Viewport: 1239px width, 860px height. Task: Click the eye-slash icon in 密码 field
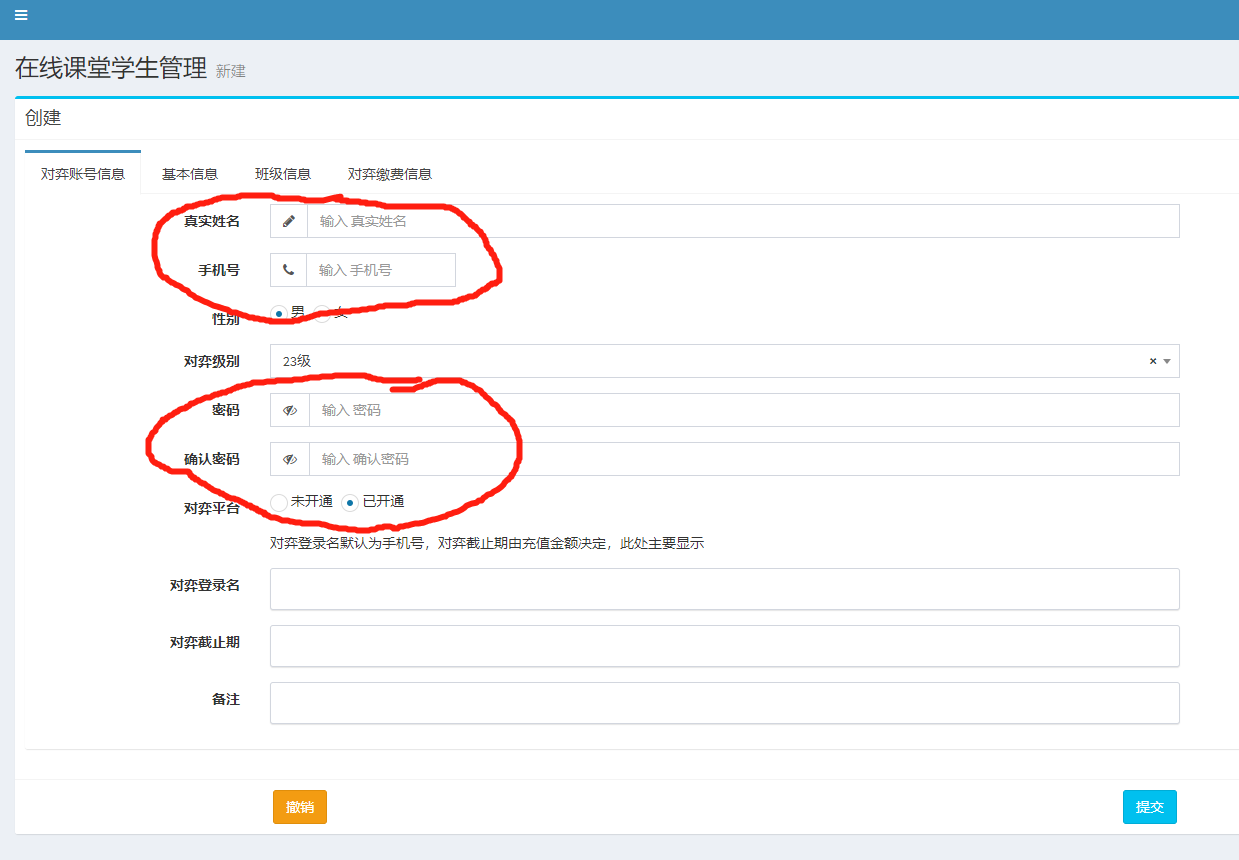click(290, 410)
